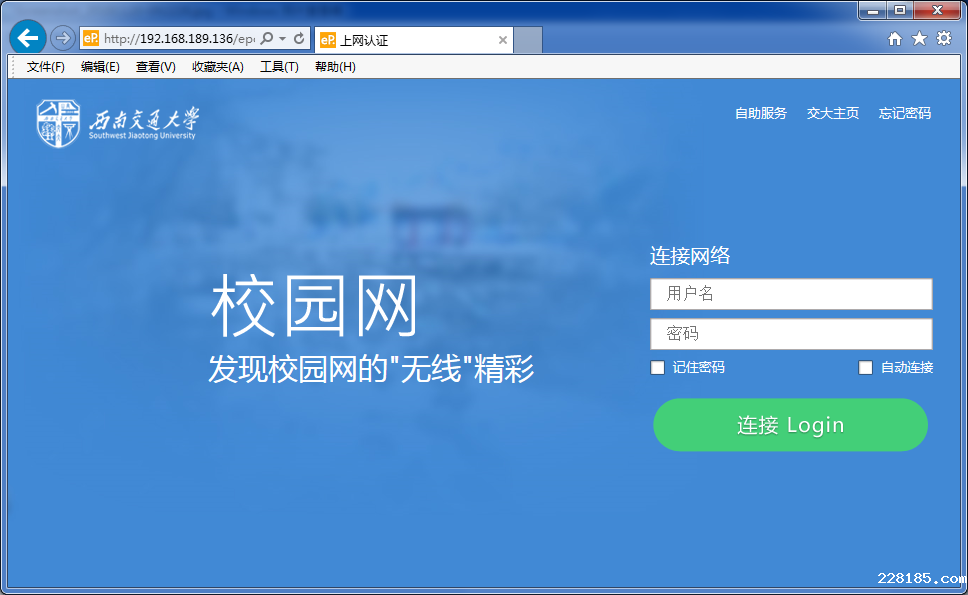
Task: Click the browser Forward arrow button
Action: pos(62,38)
